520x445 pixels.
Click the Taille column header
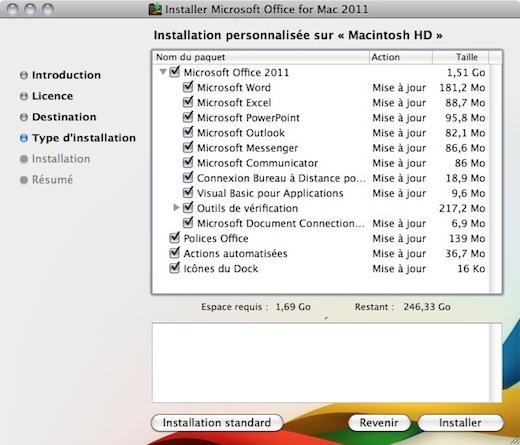click(x=460, y=57)
